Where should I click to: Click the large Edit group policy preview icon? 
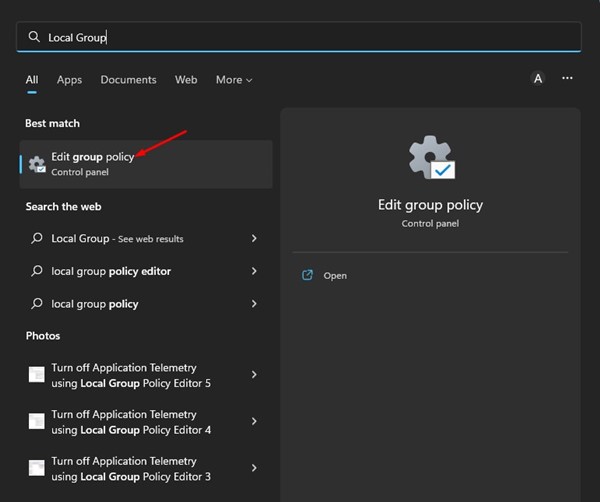click(x=431, y=159)
